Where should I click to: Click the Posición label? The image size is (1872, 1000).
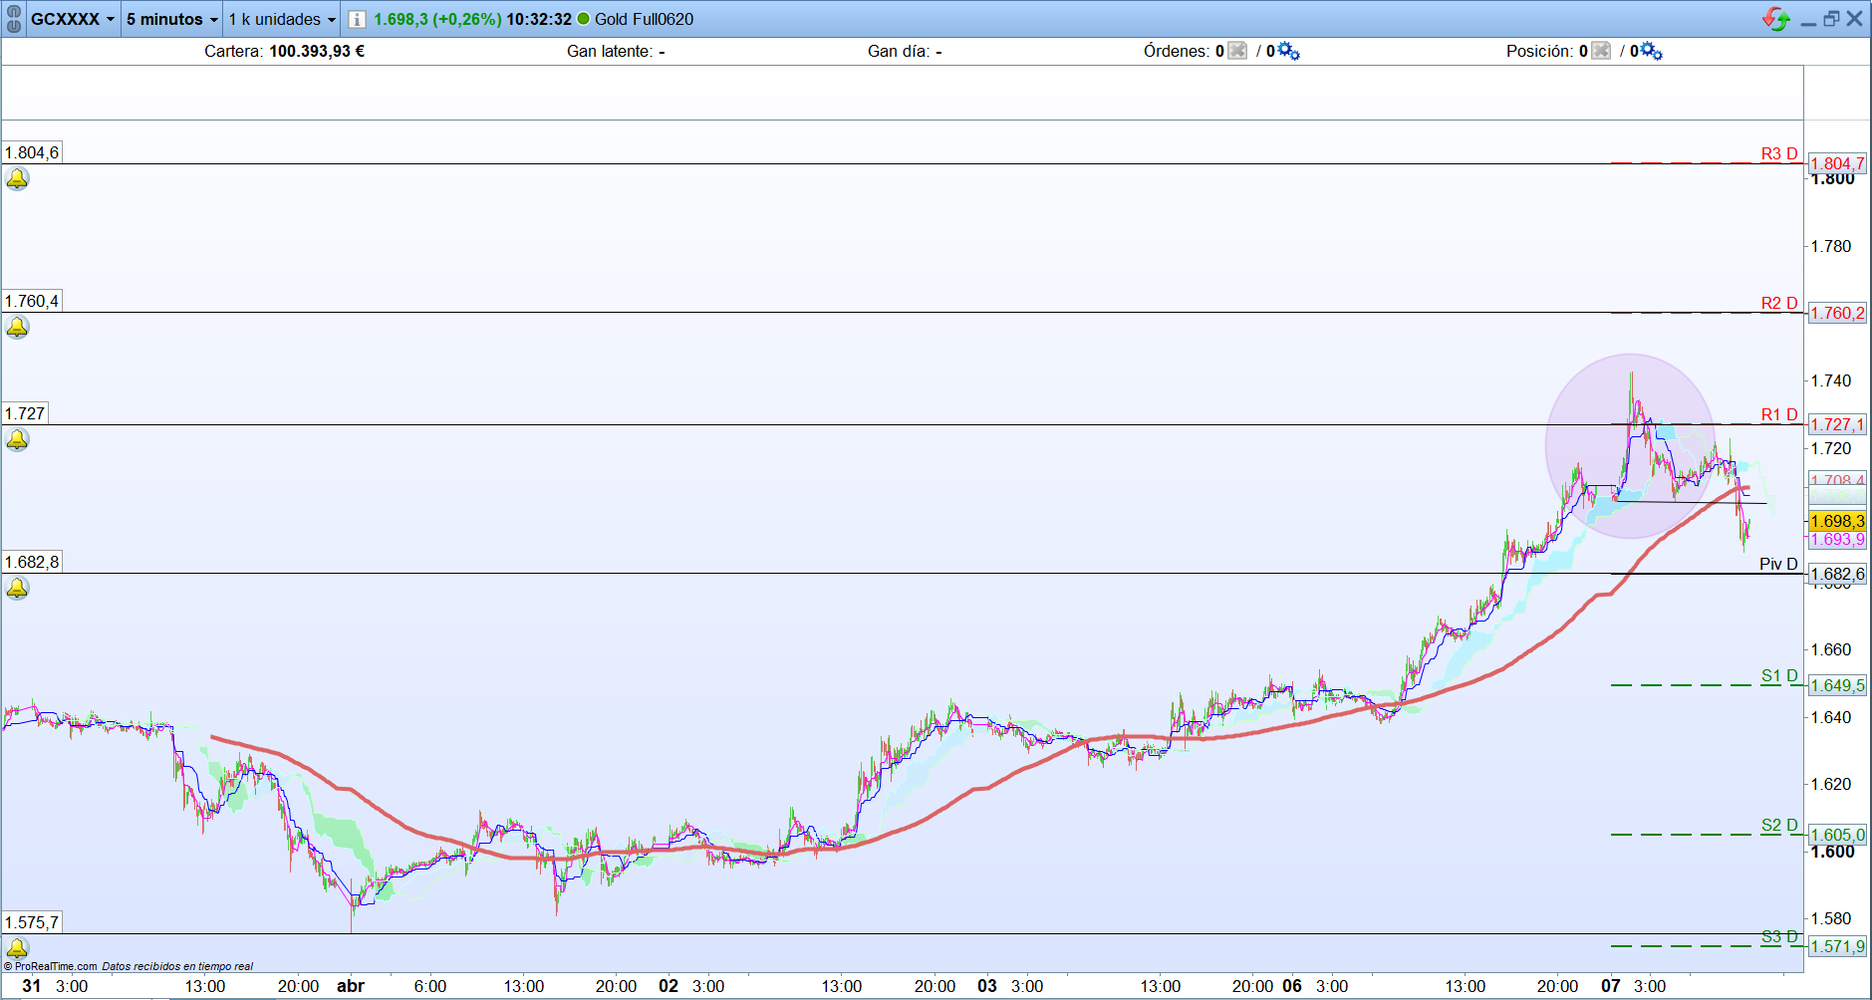pos(1540,51)
